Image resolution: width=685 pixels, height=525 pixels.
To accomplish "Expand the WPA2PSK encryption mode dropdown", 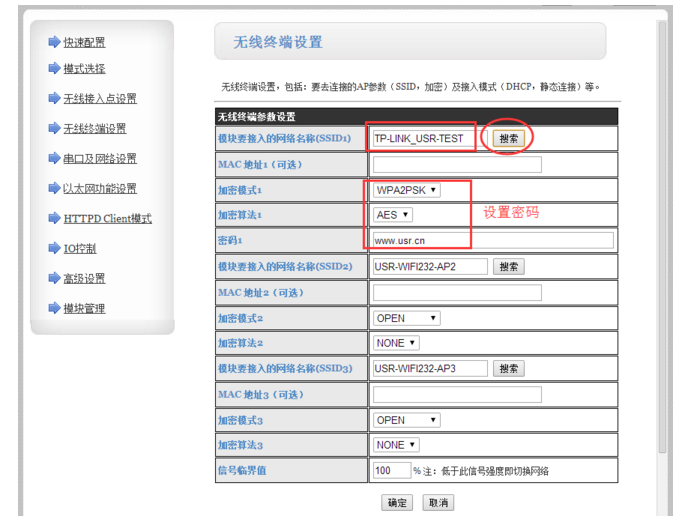I will [406, 190].
